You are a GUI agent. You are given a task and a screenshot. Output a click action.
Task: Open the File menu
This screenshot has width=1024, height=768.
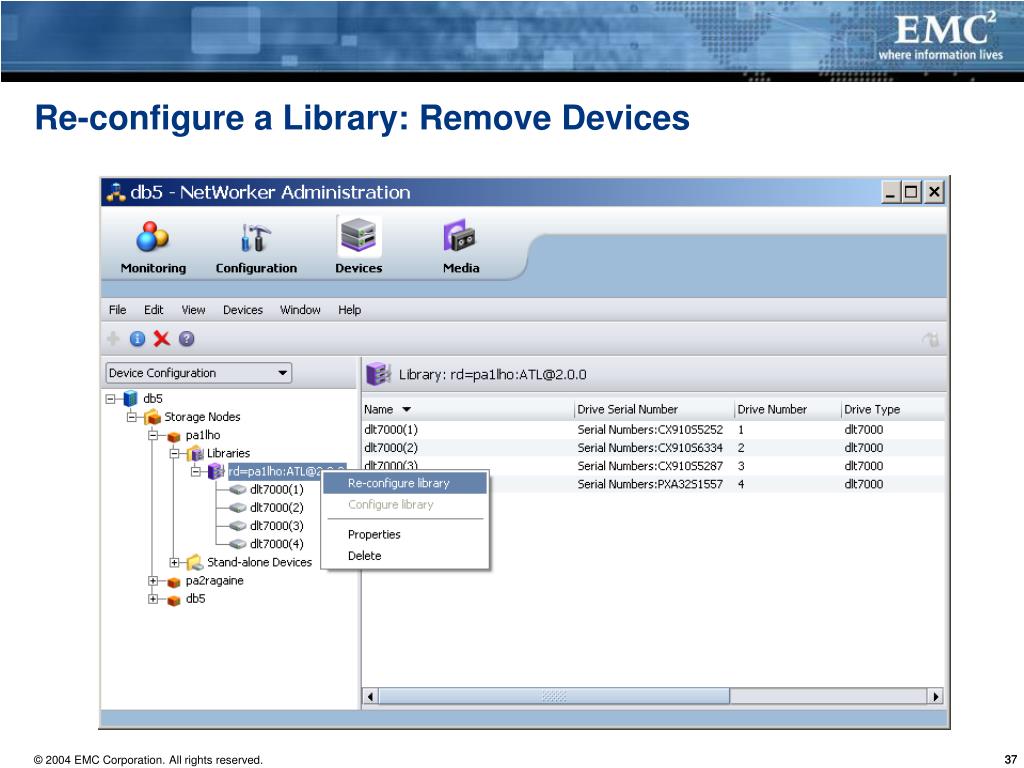coord(118,310)
